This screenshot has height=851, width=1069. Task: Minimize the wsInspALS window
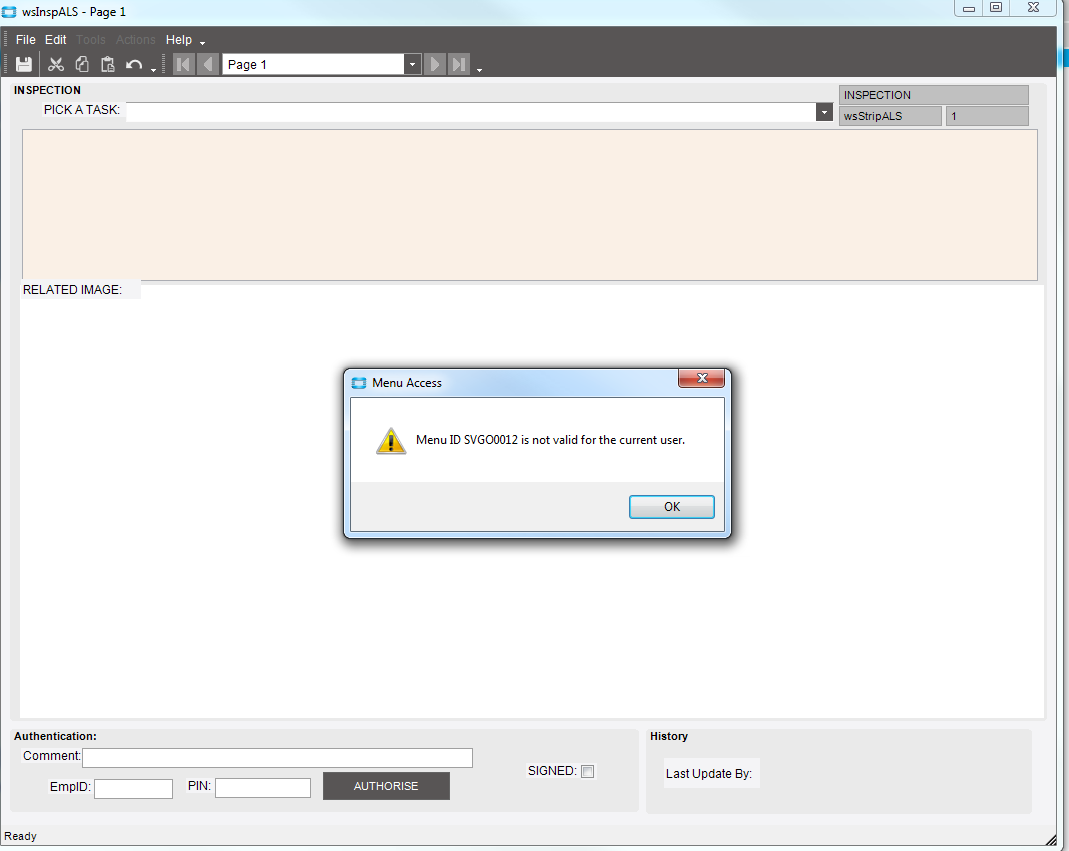click(x=969, y=8)
